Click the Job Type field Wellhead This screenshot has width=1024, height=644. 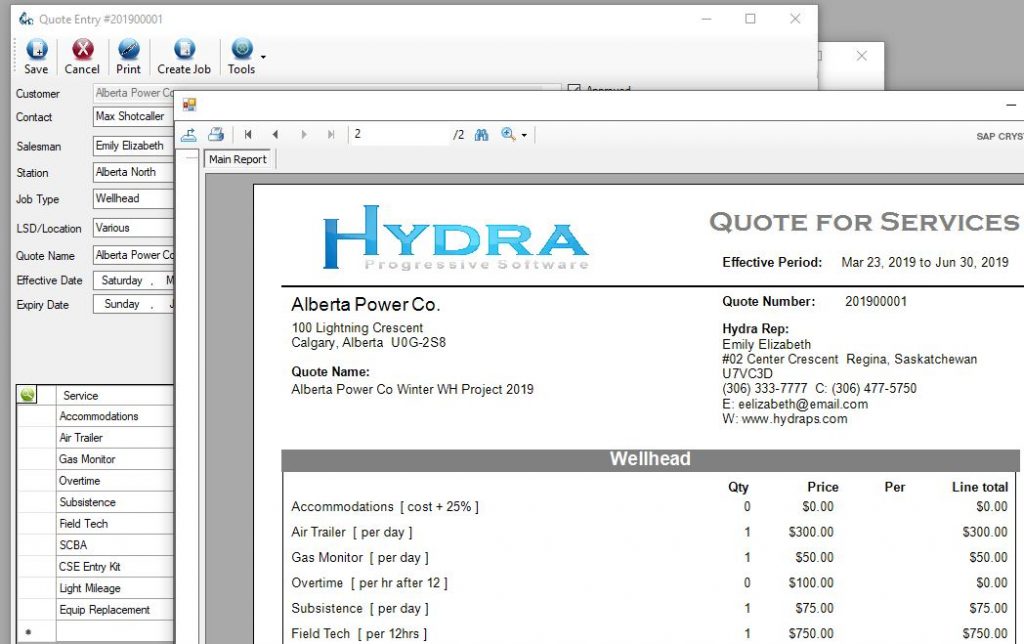[133, 199]
